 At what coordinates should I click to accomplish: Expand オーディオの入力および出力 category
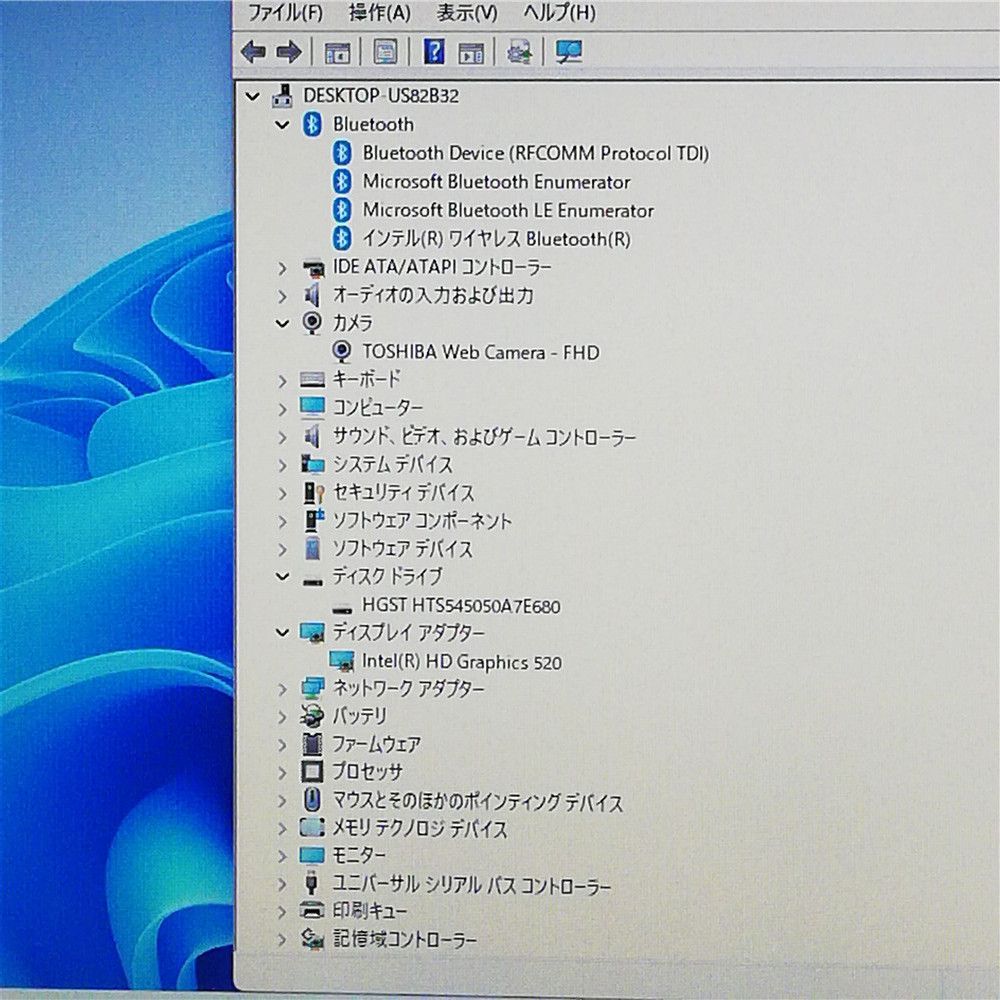[x=282, y=296]
